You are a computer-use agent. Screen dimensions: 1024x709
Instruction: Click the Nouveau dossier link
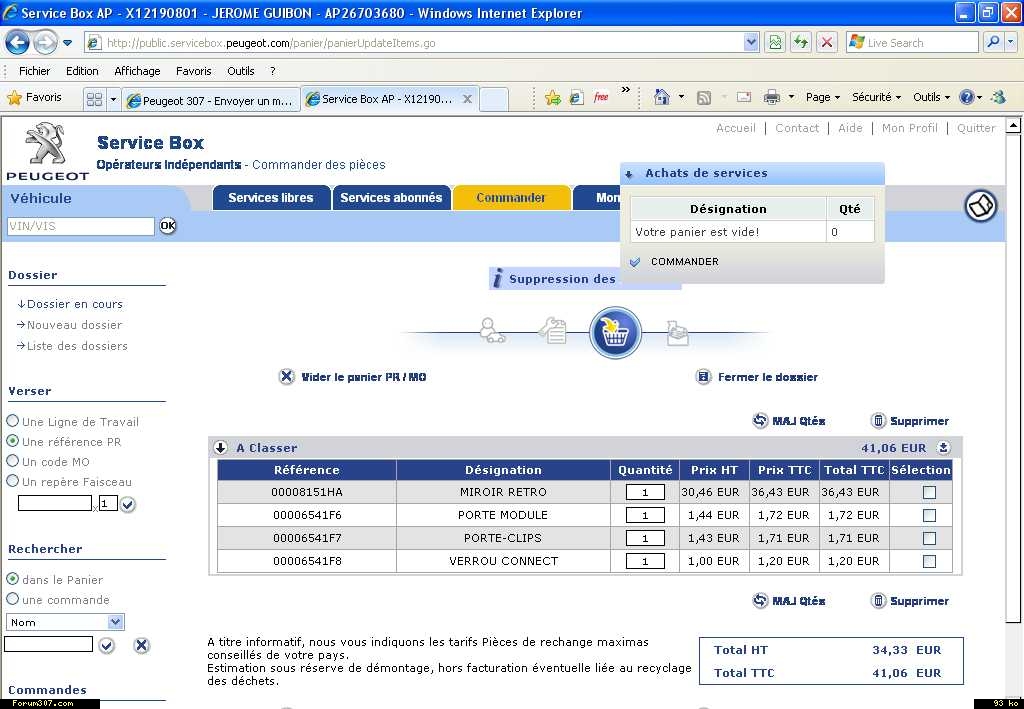tap(74, 325)
